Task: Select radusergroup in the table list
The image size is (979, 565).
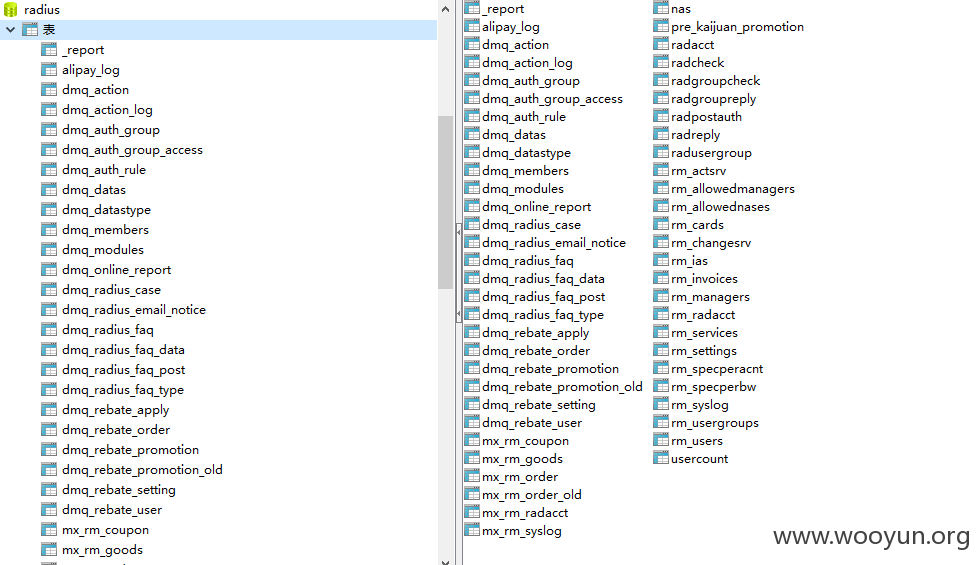Action: click(711, 152)
